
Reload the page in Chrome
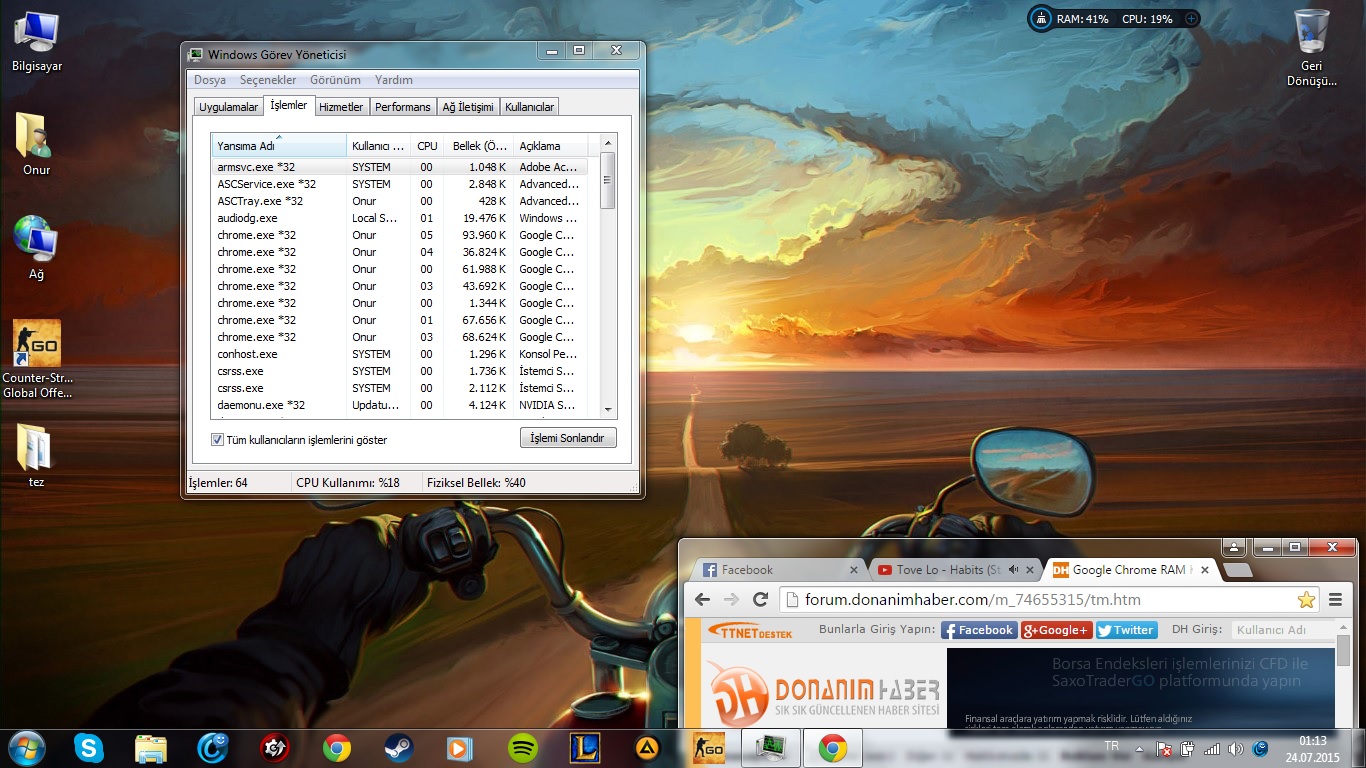(x=760, y=600)
